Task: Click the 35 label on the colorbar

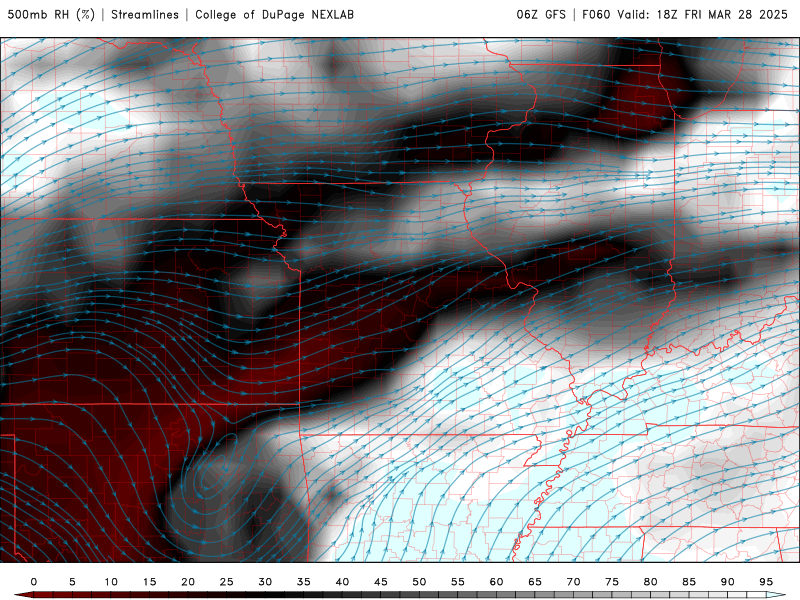Action: (304, 582)
